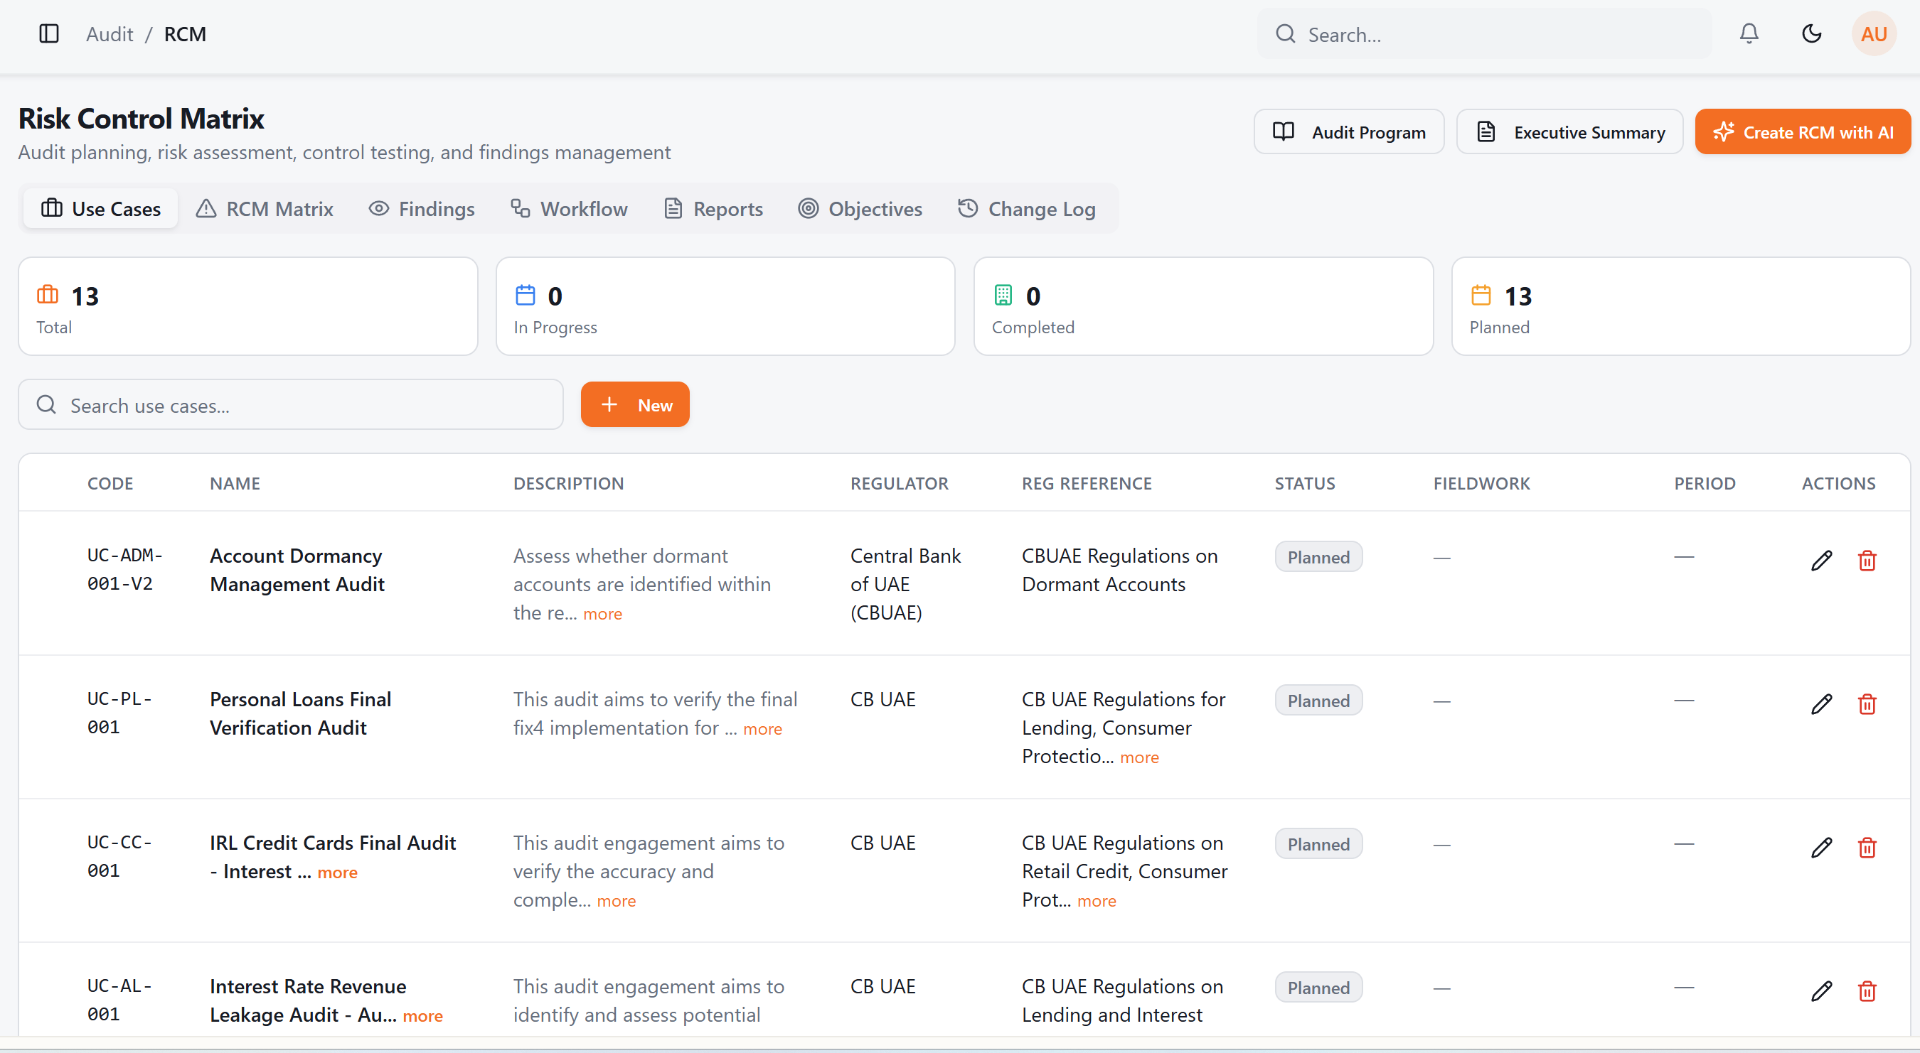This screenshot has height=1053, width=1920.
Task: View the Change Log tab
Action: pyautogui.click(x=1027, y=209)
